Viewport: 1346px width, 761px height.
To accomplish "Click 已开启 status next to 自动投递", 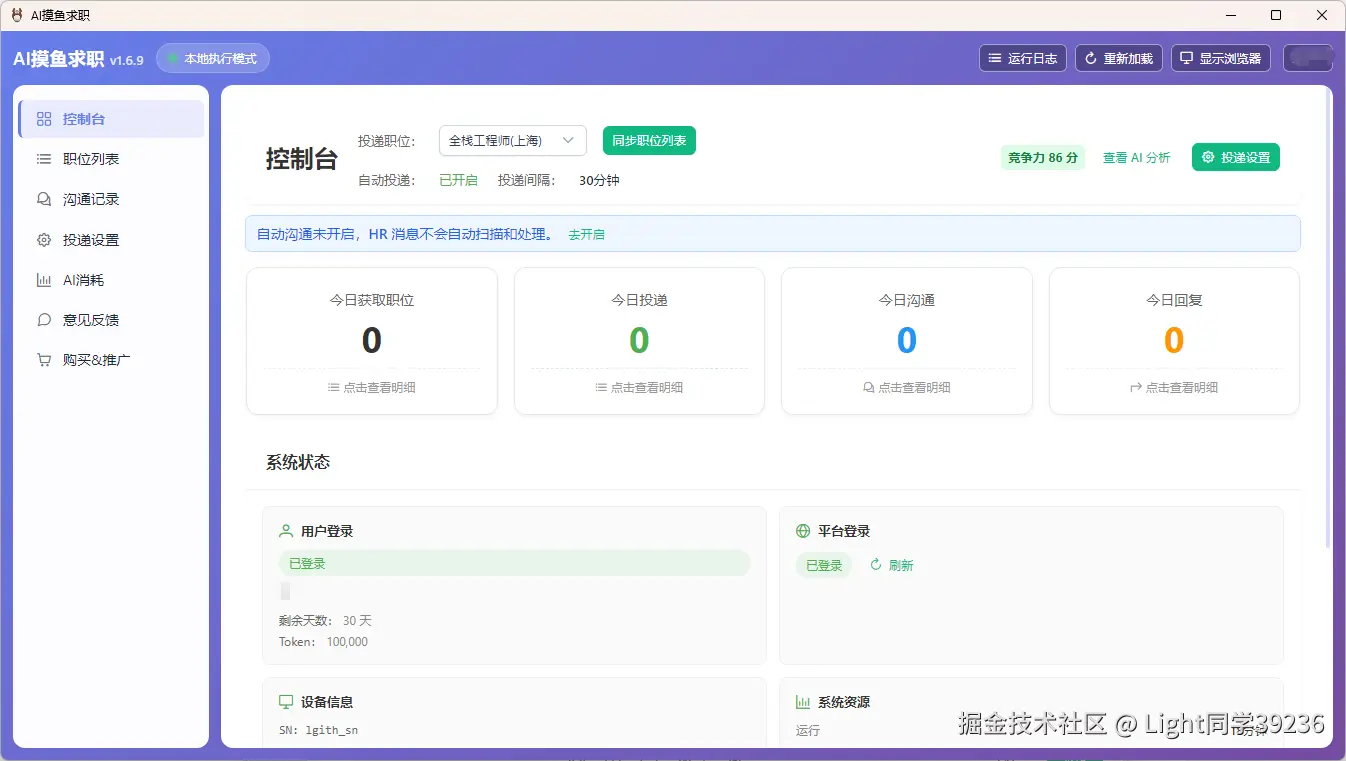I will 458,181.
